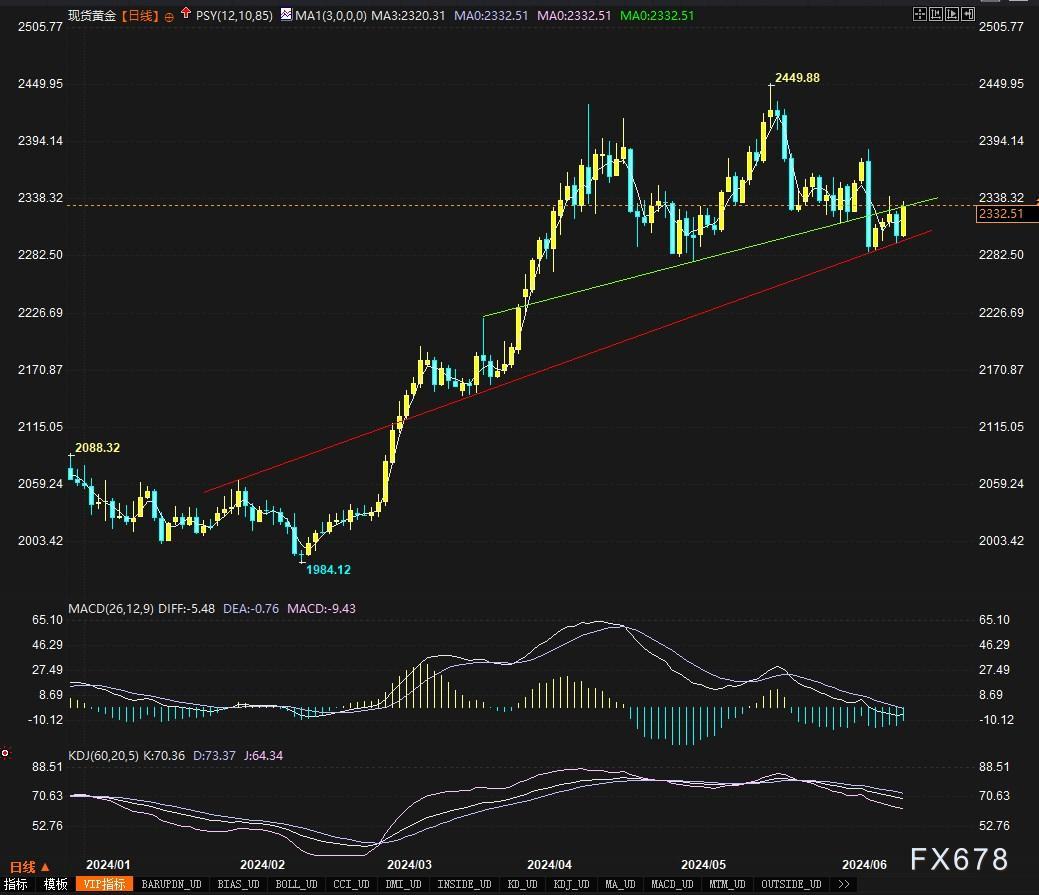The width and height of the screenshot is (1039, 895).
Task: Click the red up-arrow icon before PSY
Action: click(x=186, y=15)
